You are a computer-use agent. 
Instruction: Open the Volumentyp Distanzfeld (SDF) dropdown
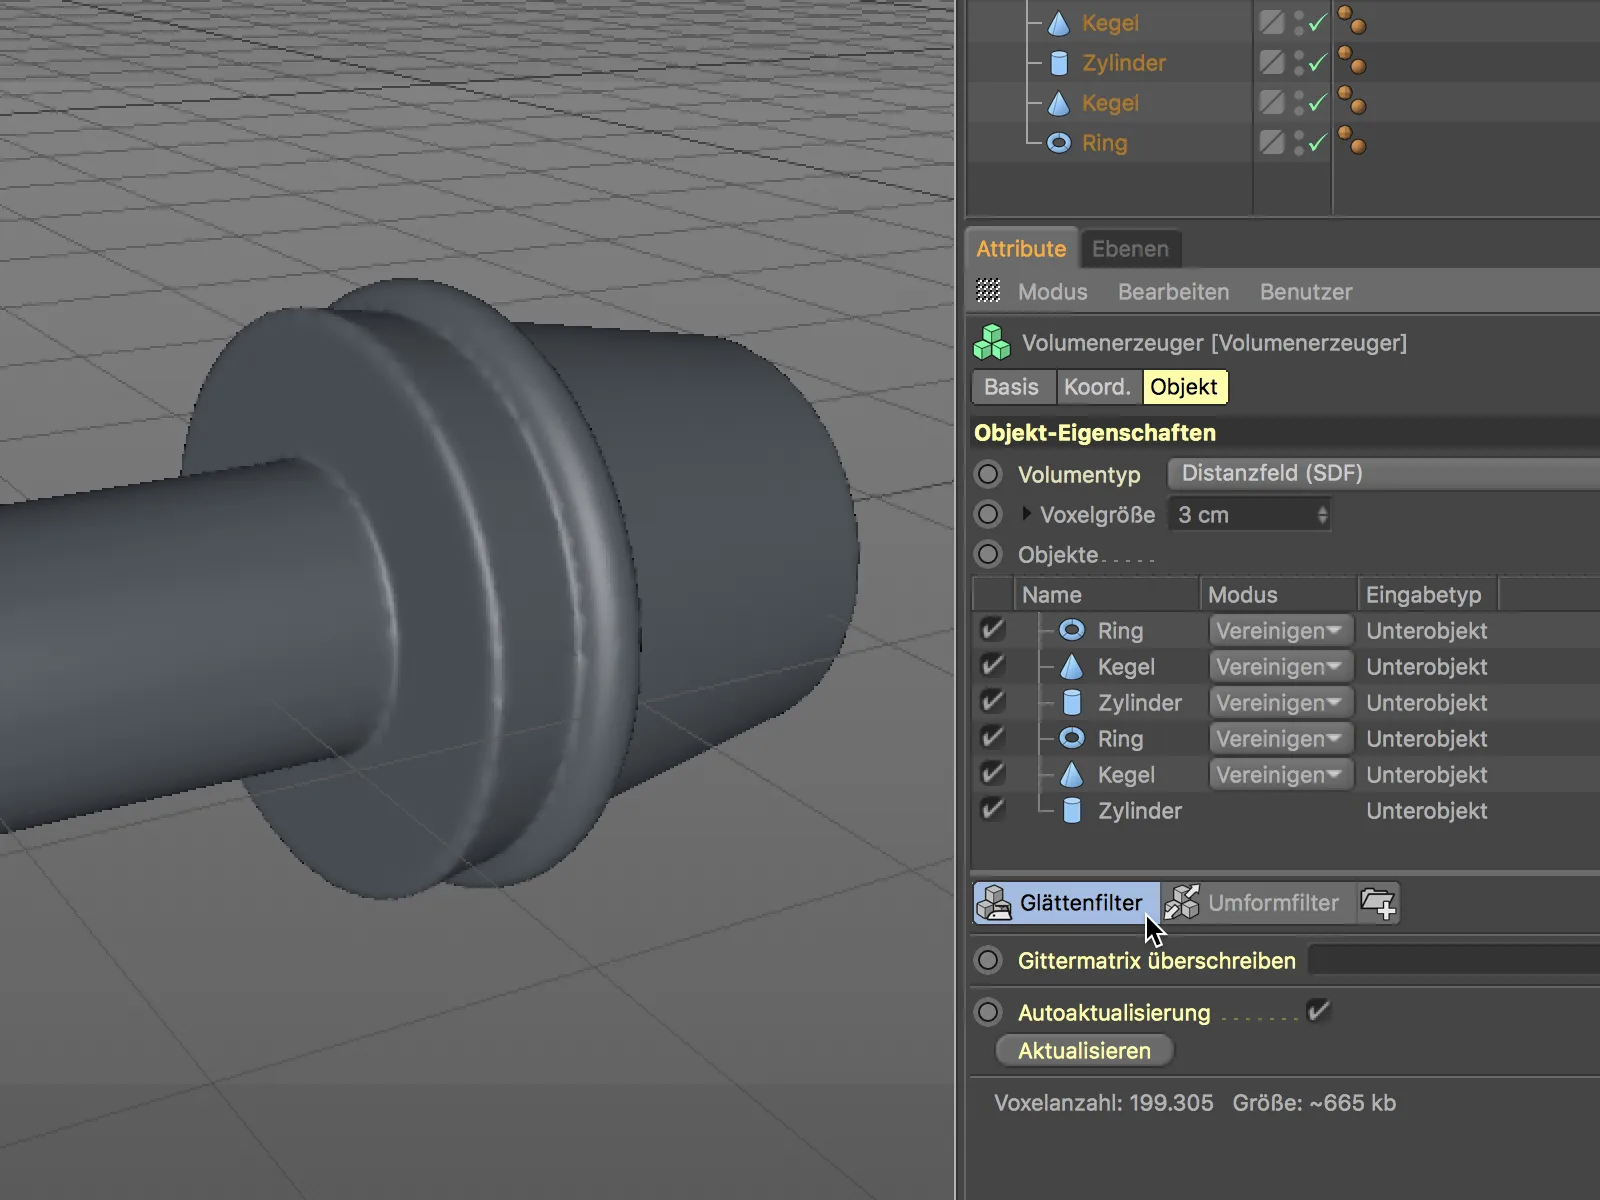(1384, 473)
